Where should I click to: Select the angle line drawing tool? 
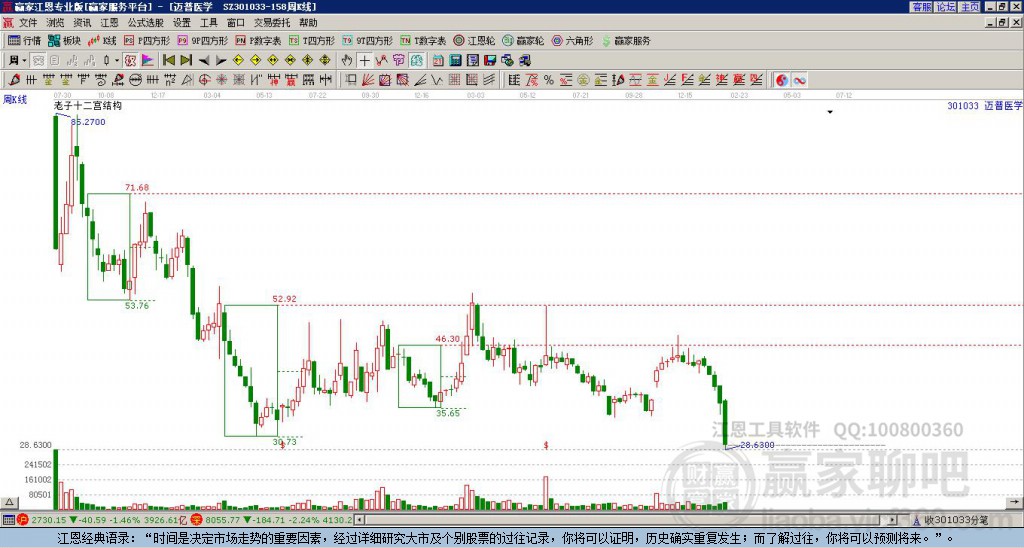point(420,80)
